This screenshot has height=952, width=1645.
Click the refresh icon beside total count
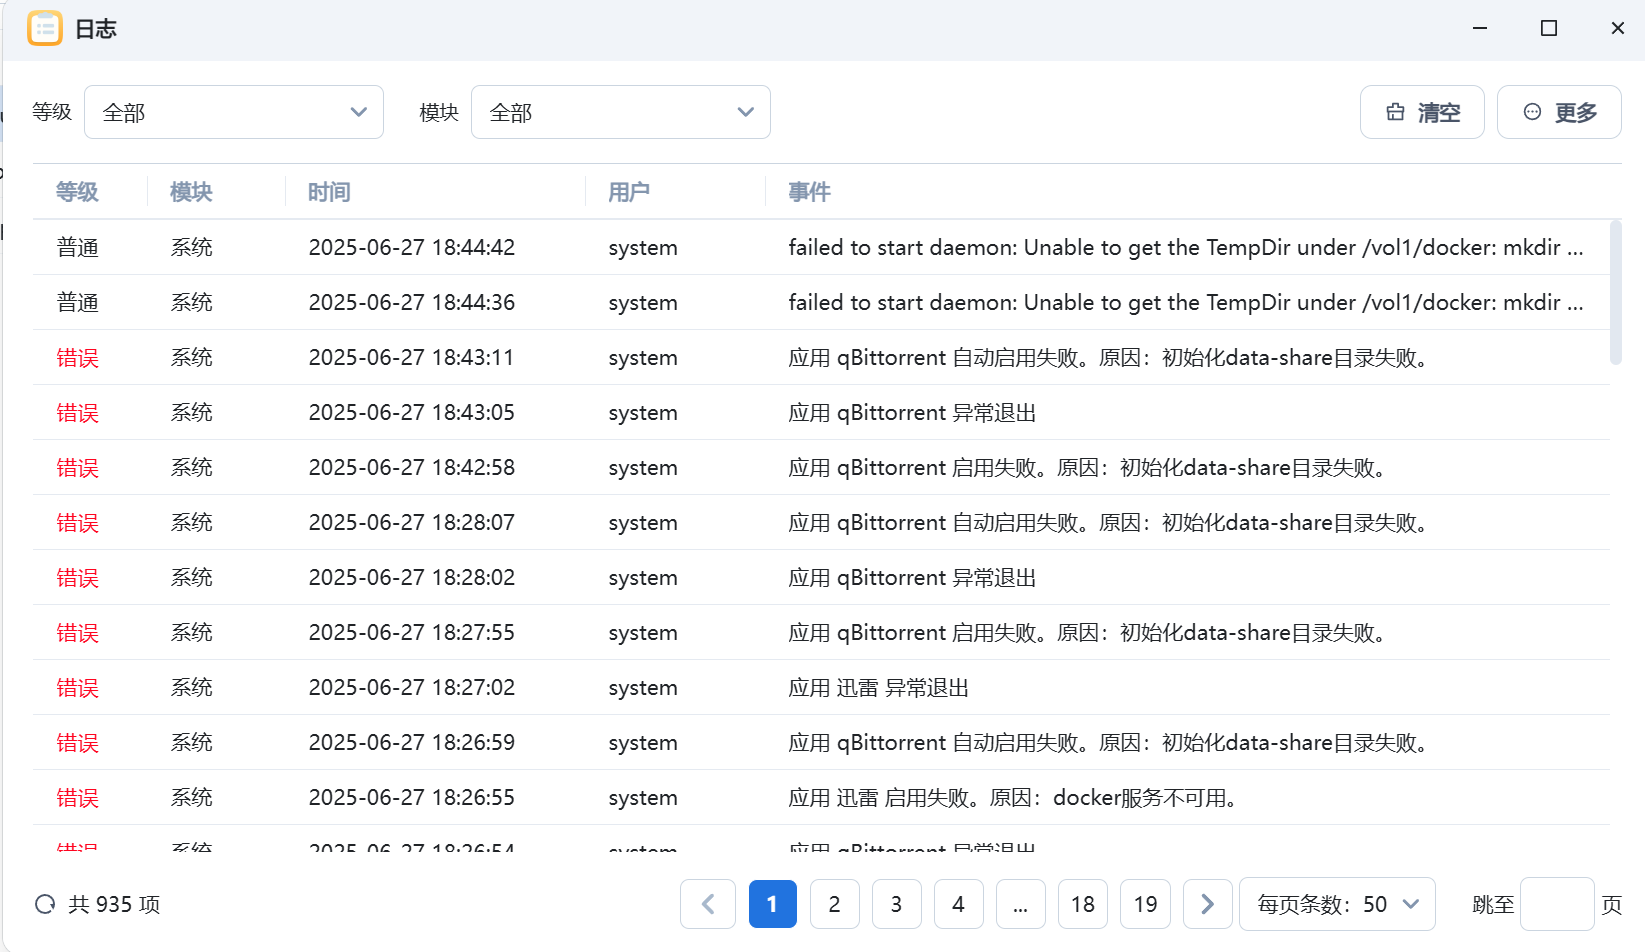click(x=45, y=905)
